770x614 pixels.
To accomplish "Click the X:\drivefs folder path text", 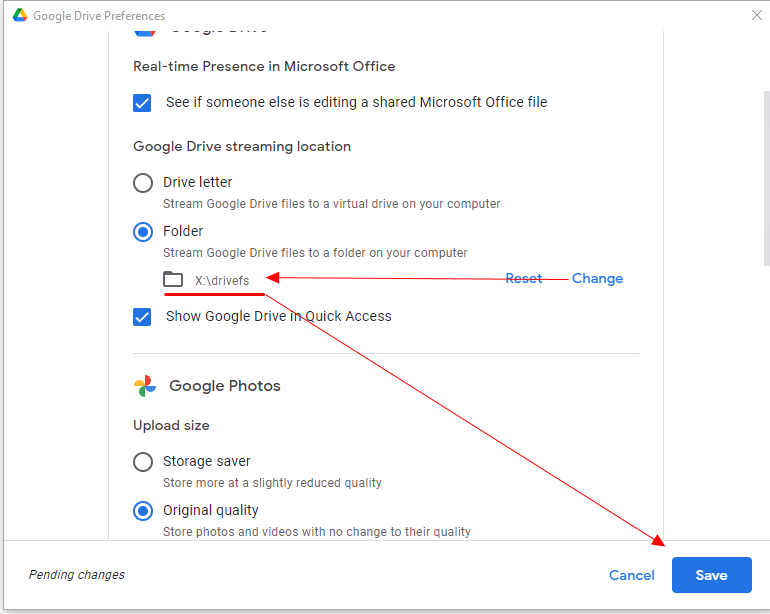I will tap(222, 280).
